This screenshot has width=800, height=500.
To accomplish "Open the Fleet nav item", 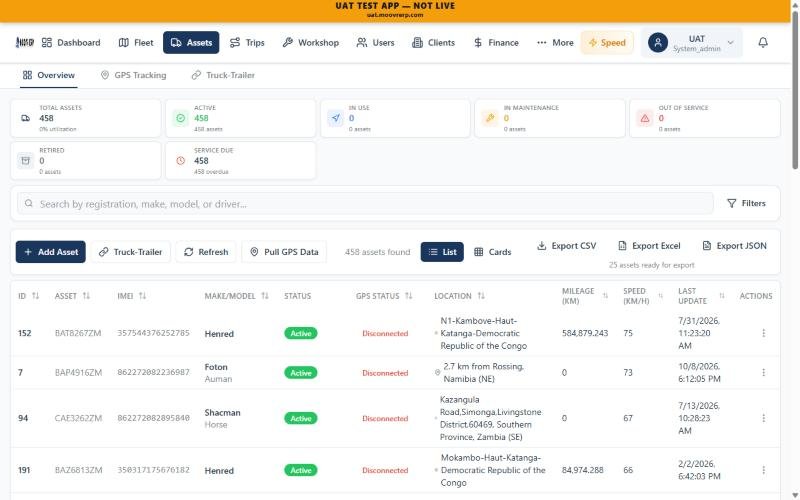I will pos(136,42).
